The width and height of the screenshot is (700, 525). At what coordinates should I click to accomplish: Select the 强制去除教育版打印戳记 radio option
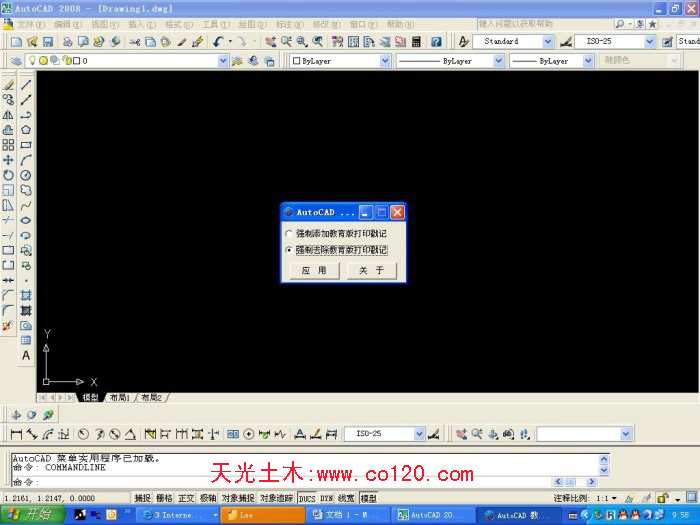click(290, 250)
